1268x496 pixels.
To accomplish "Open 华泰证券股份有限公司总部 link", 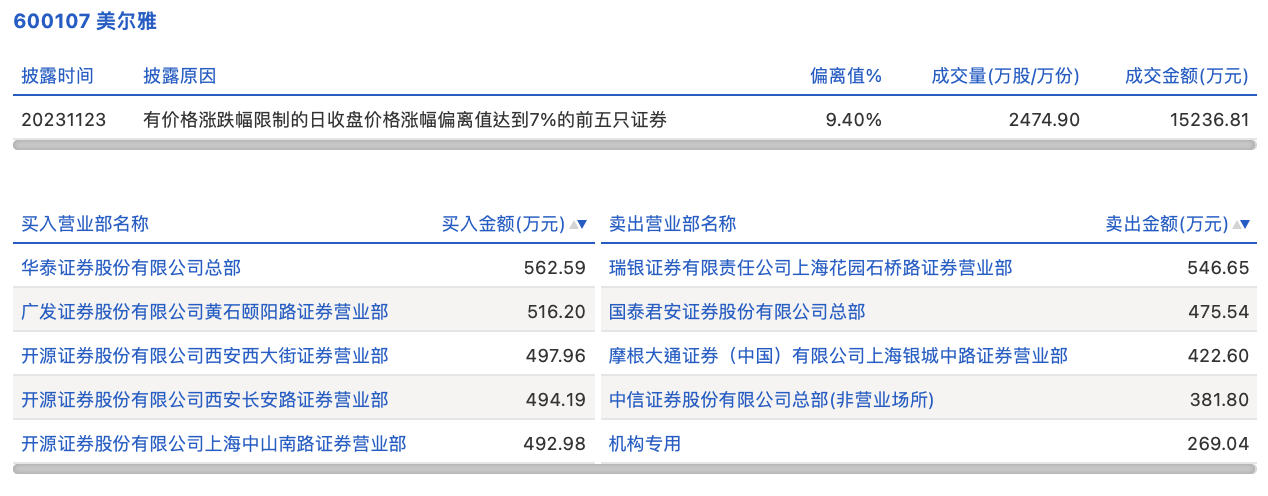I will [131, 268].
